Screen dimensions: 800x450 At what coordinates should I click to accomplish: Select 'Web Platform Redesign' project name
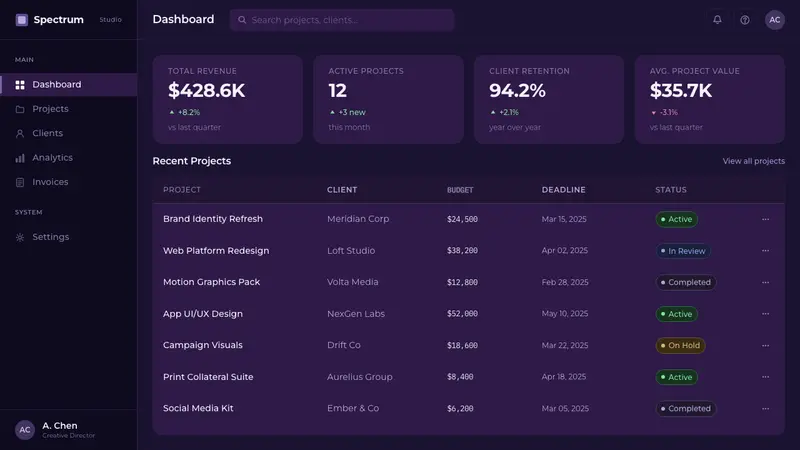click(216, 251)
